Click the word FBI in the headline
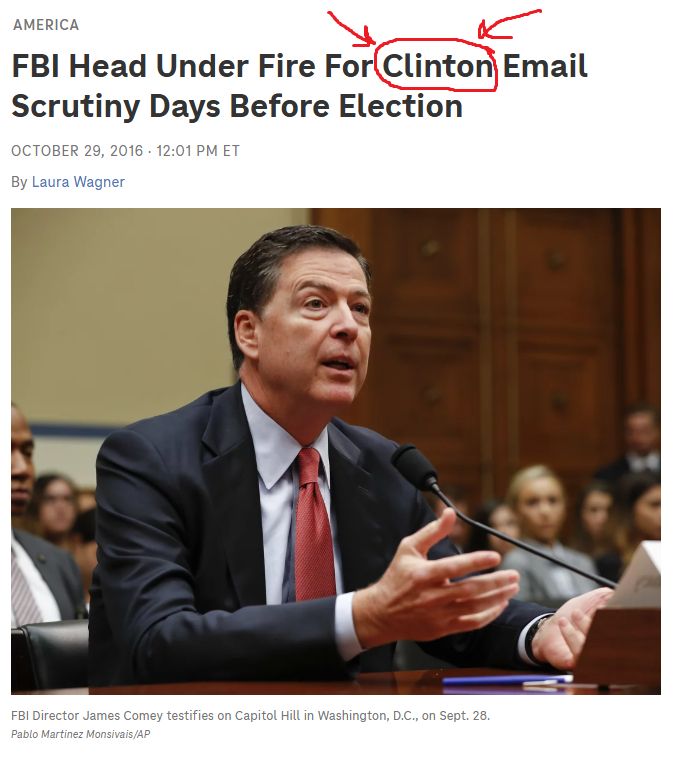Viewport: 683px width, 759px height. [36, 66]
